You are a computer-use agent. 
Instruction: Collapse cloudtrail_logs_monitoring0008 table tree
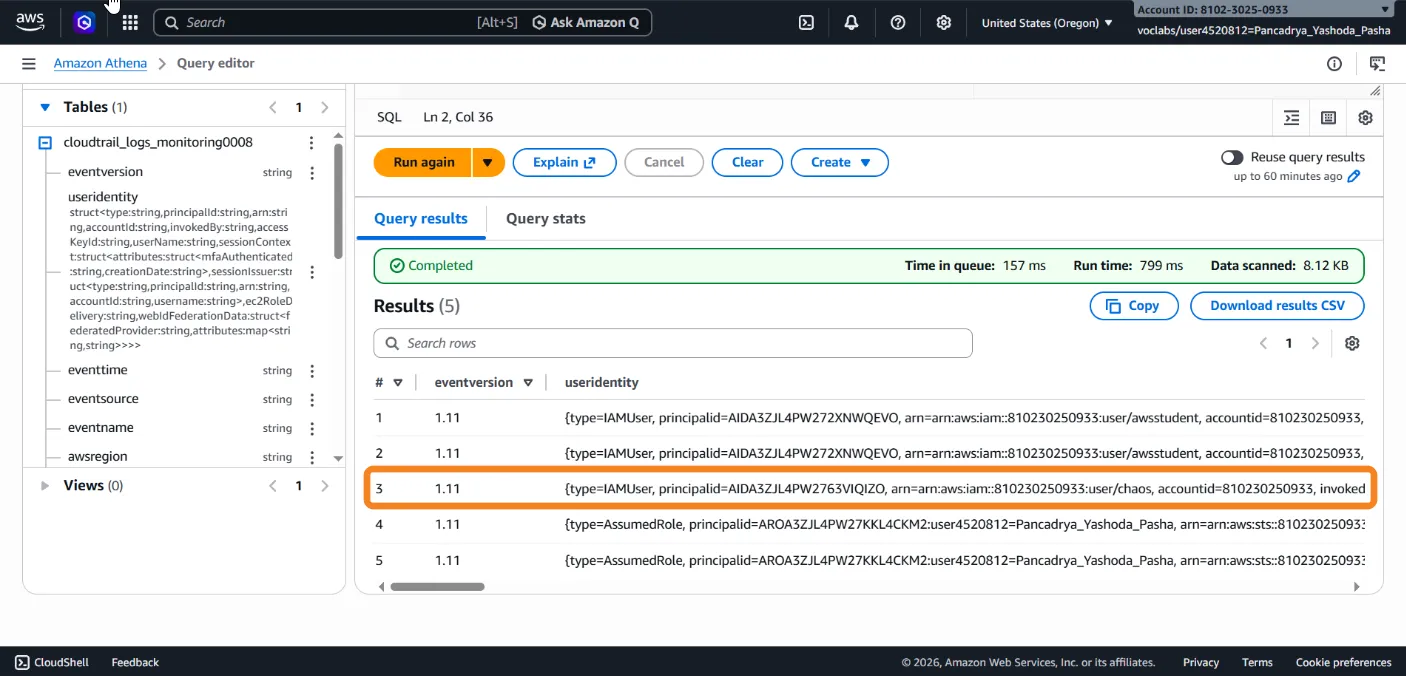coord(45,143)
